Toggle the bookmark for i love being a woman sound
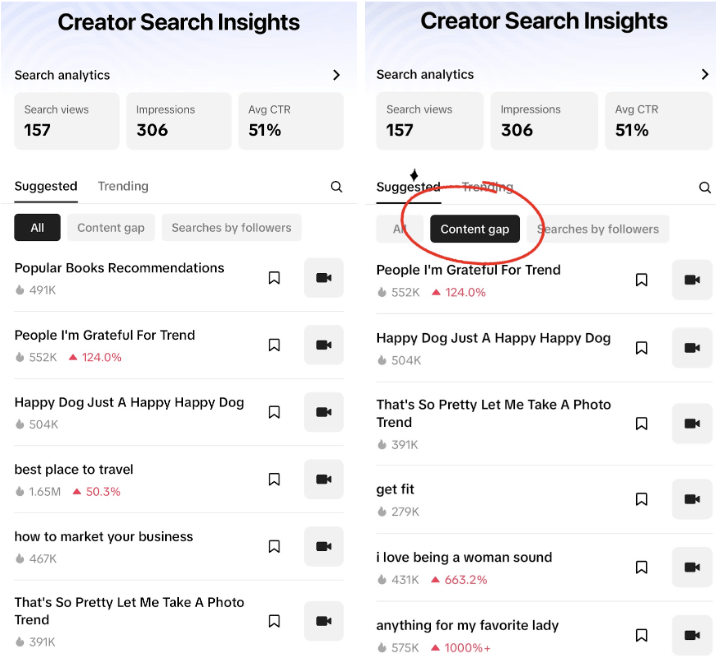The height and width of the screenshot is (662, 716). point(642,567)
